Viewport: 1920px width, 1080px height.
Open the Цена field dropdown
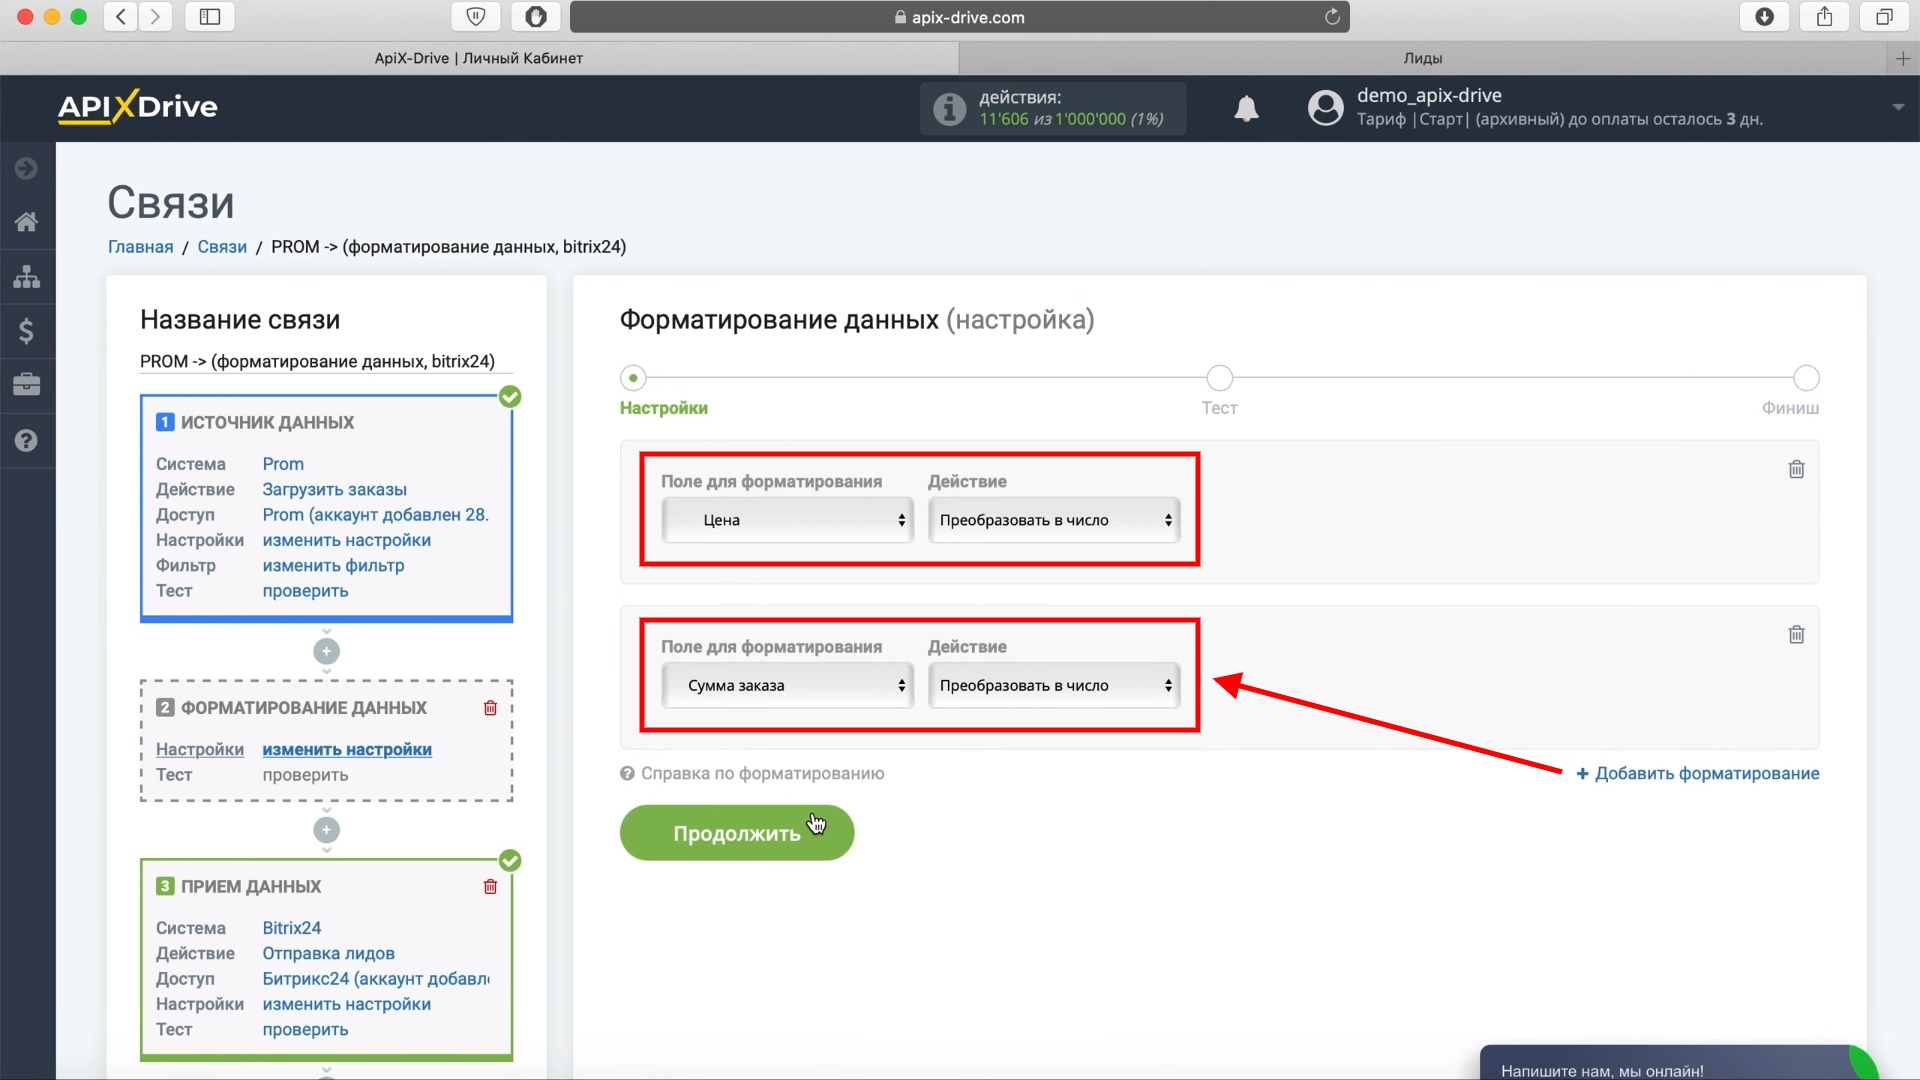pyautogui.click(x=787, y=520)
